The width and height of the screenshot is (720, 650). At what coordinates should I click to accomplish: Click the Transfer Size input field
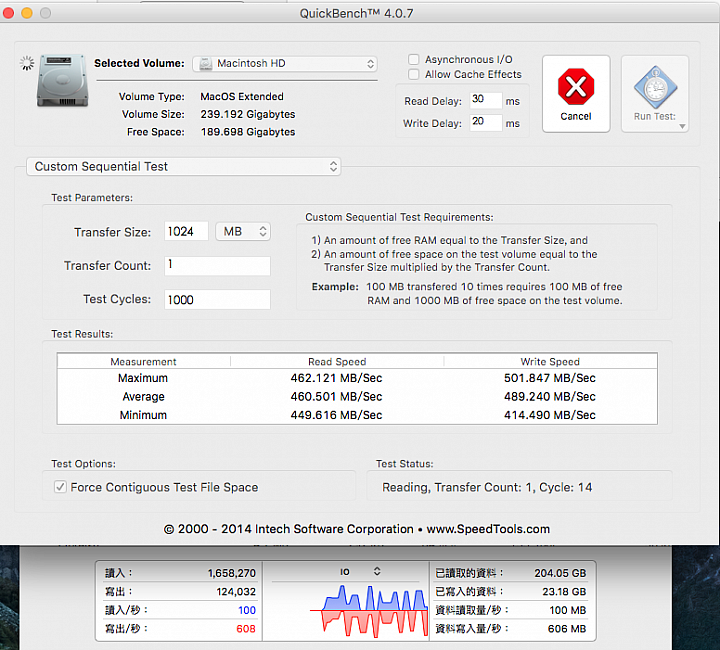[x=186, y=231]
